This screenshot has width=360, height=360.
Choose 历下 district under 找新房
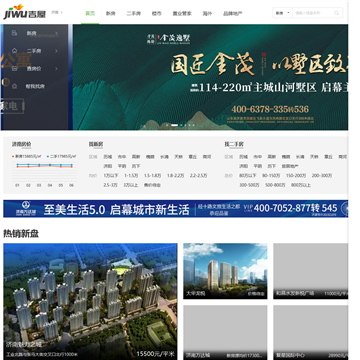(x=136, y=166)
